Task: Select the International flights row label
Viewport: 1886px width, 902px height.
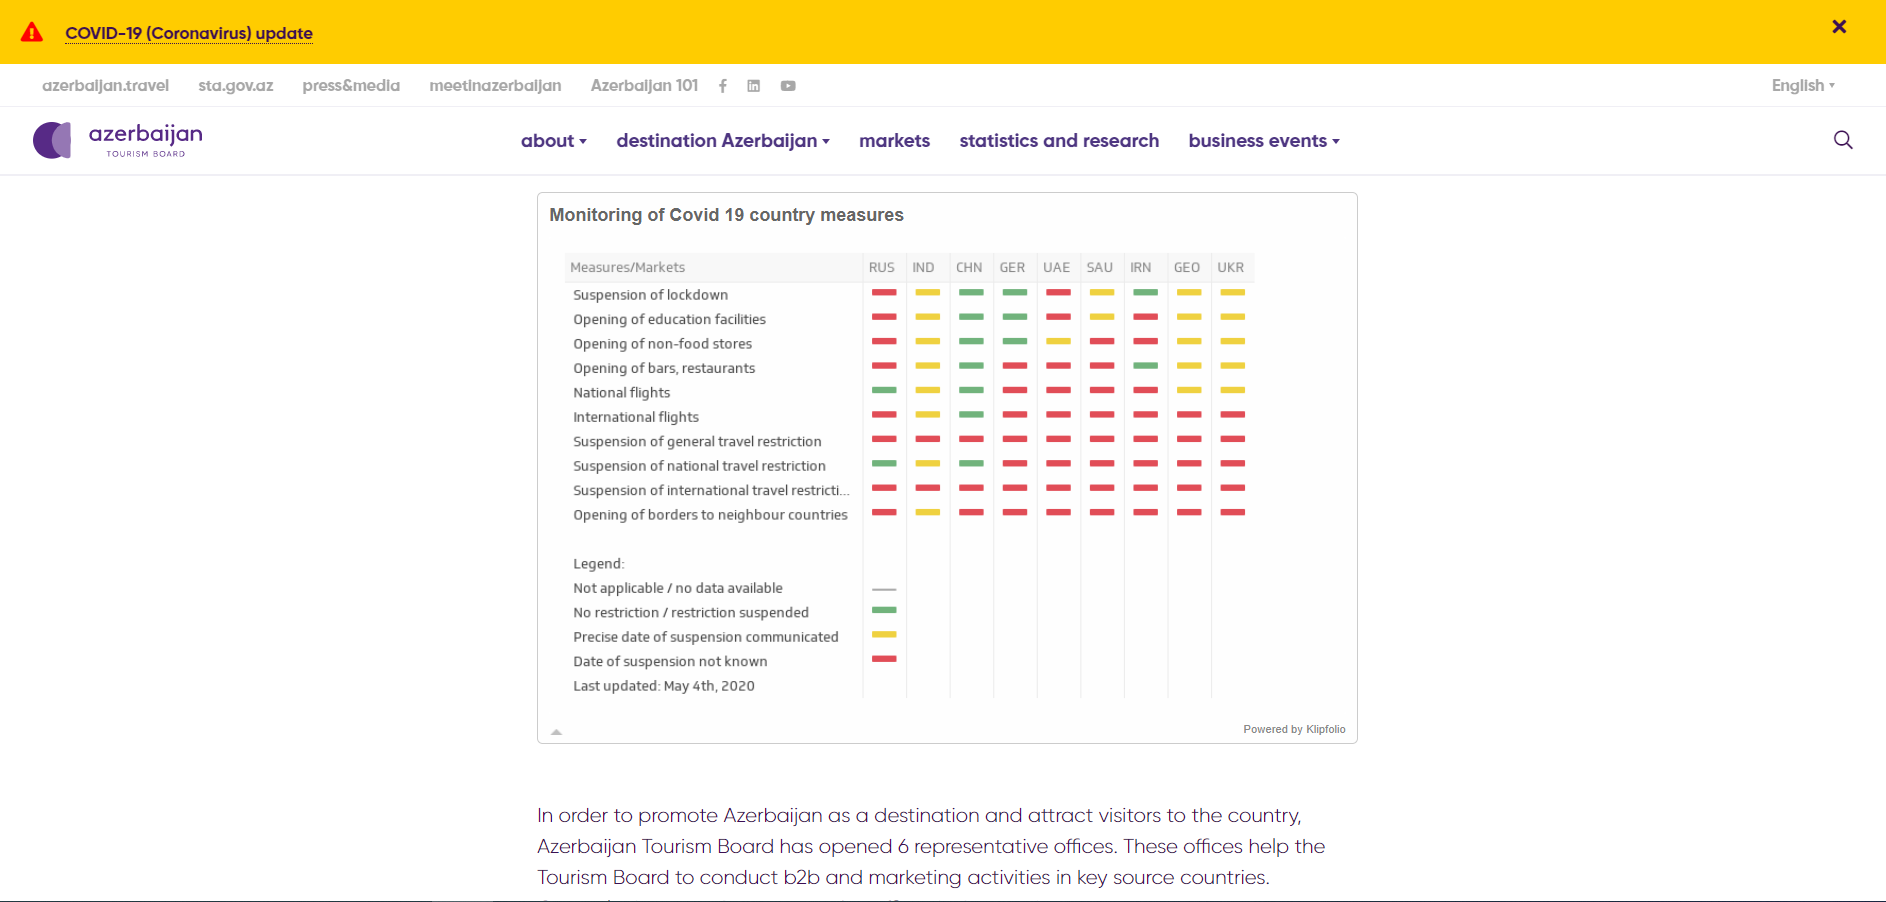Action: [x=635, y=417]
